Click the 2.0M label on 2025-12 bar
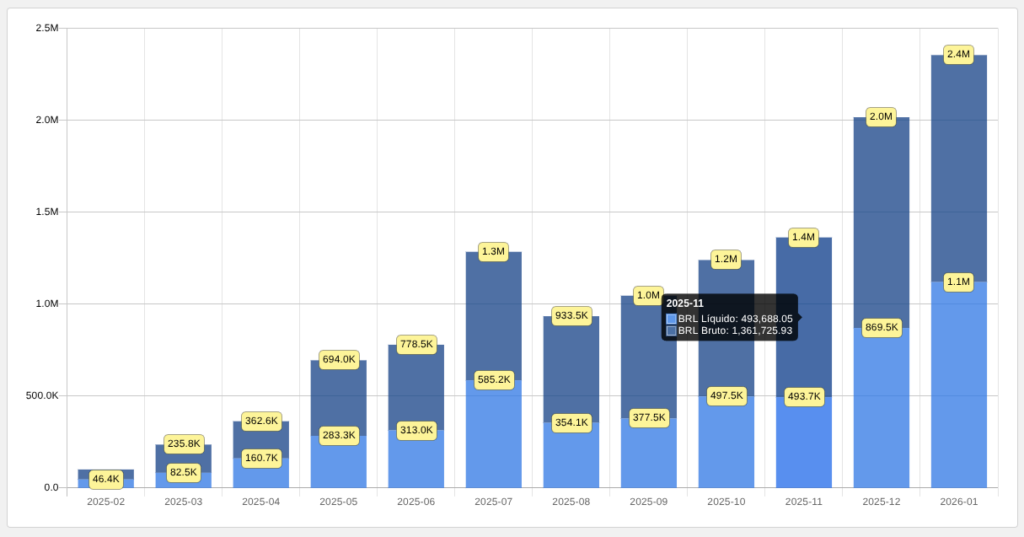Viewport: 1024px width, 537px height. tap(880, 117)
